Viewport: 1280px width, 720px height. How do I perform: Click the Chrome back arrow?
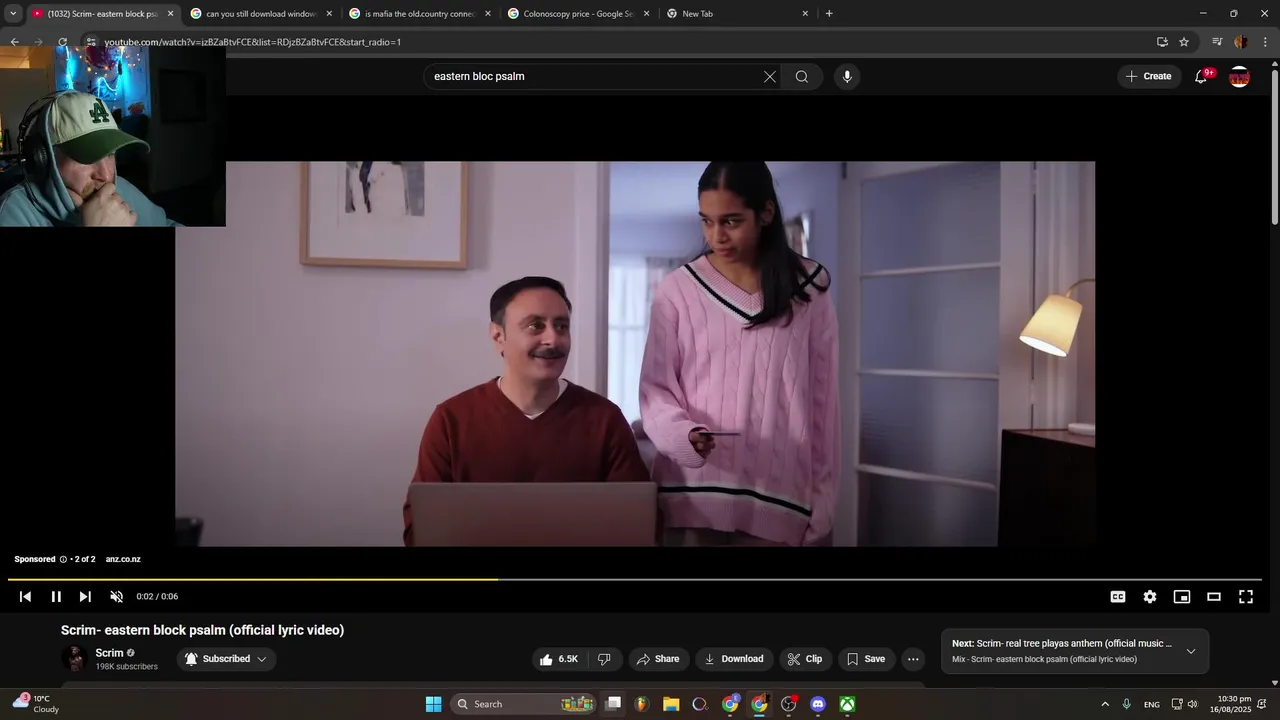[15, 42]
